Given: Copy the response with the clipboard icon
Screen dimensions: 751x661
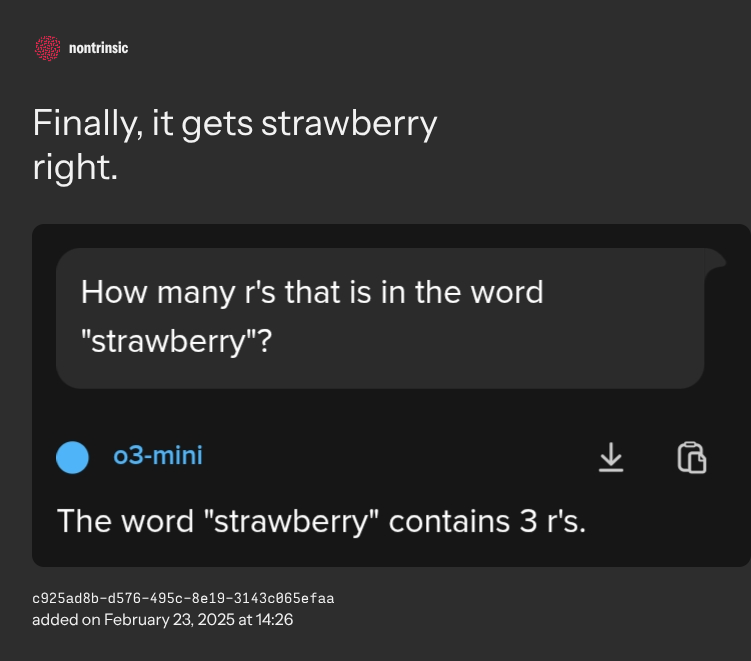Looking at the screenshot, I should point(692,457).
